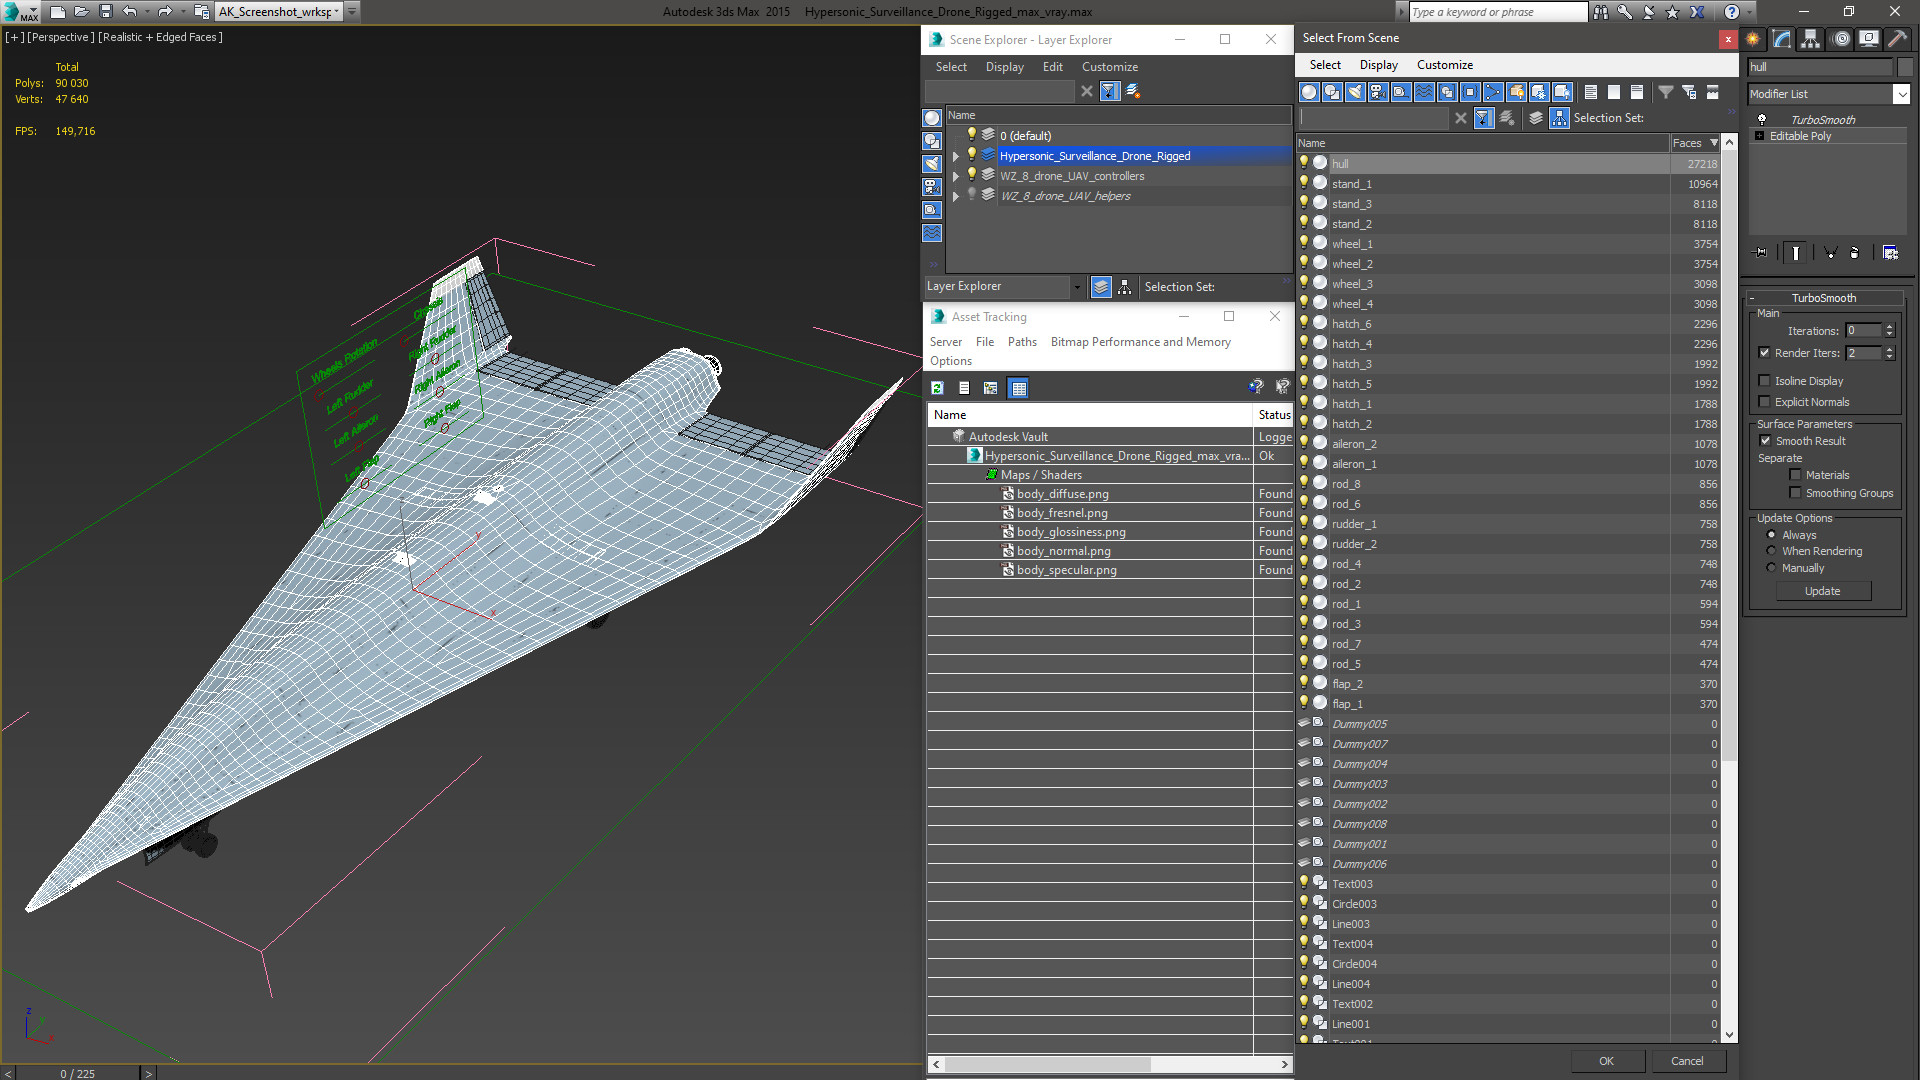Image resolution: width=1920 pixels, height=1080 pixels.
Task: Click the Save File icon in the title toolbar
Action: point(105,12)
